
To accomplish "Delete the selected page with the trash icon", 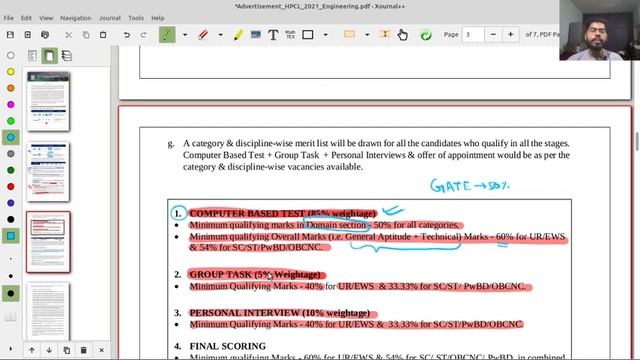I will 84,350.
